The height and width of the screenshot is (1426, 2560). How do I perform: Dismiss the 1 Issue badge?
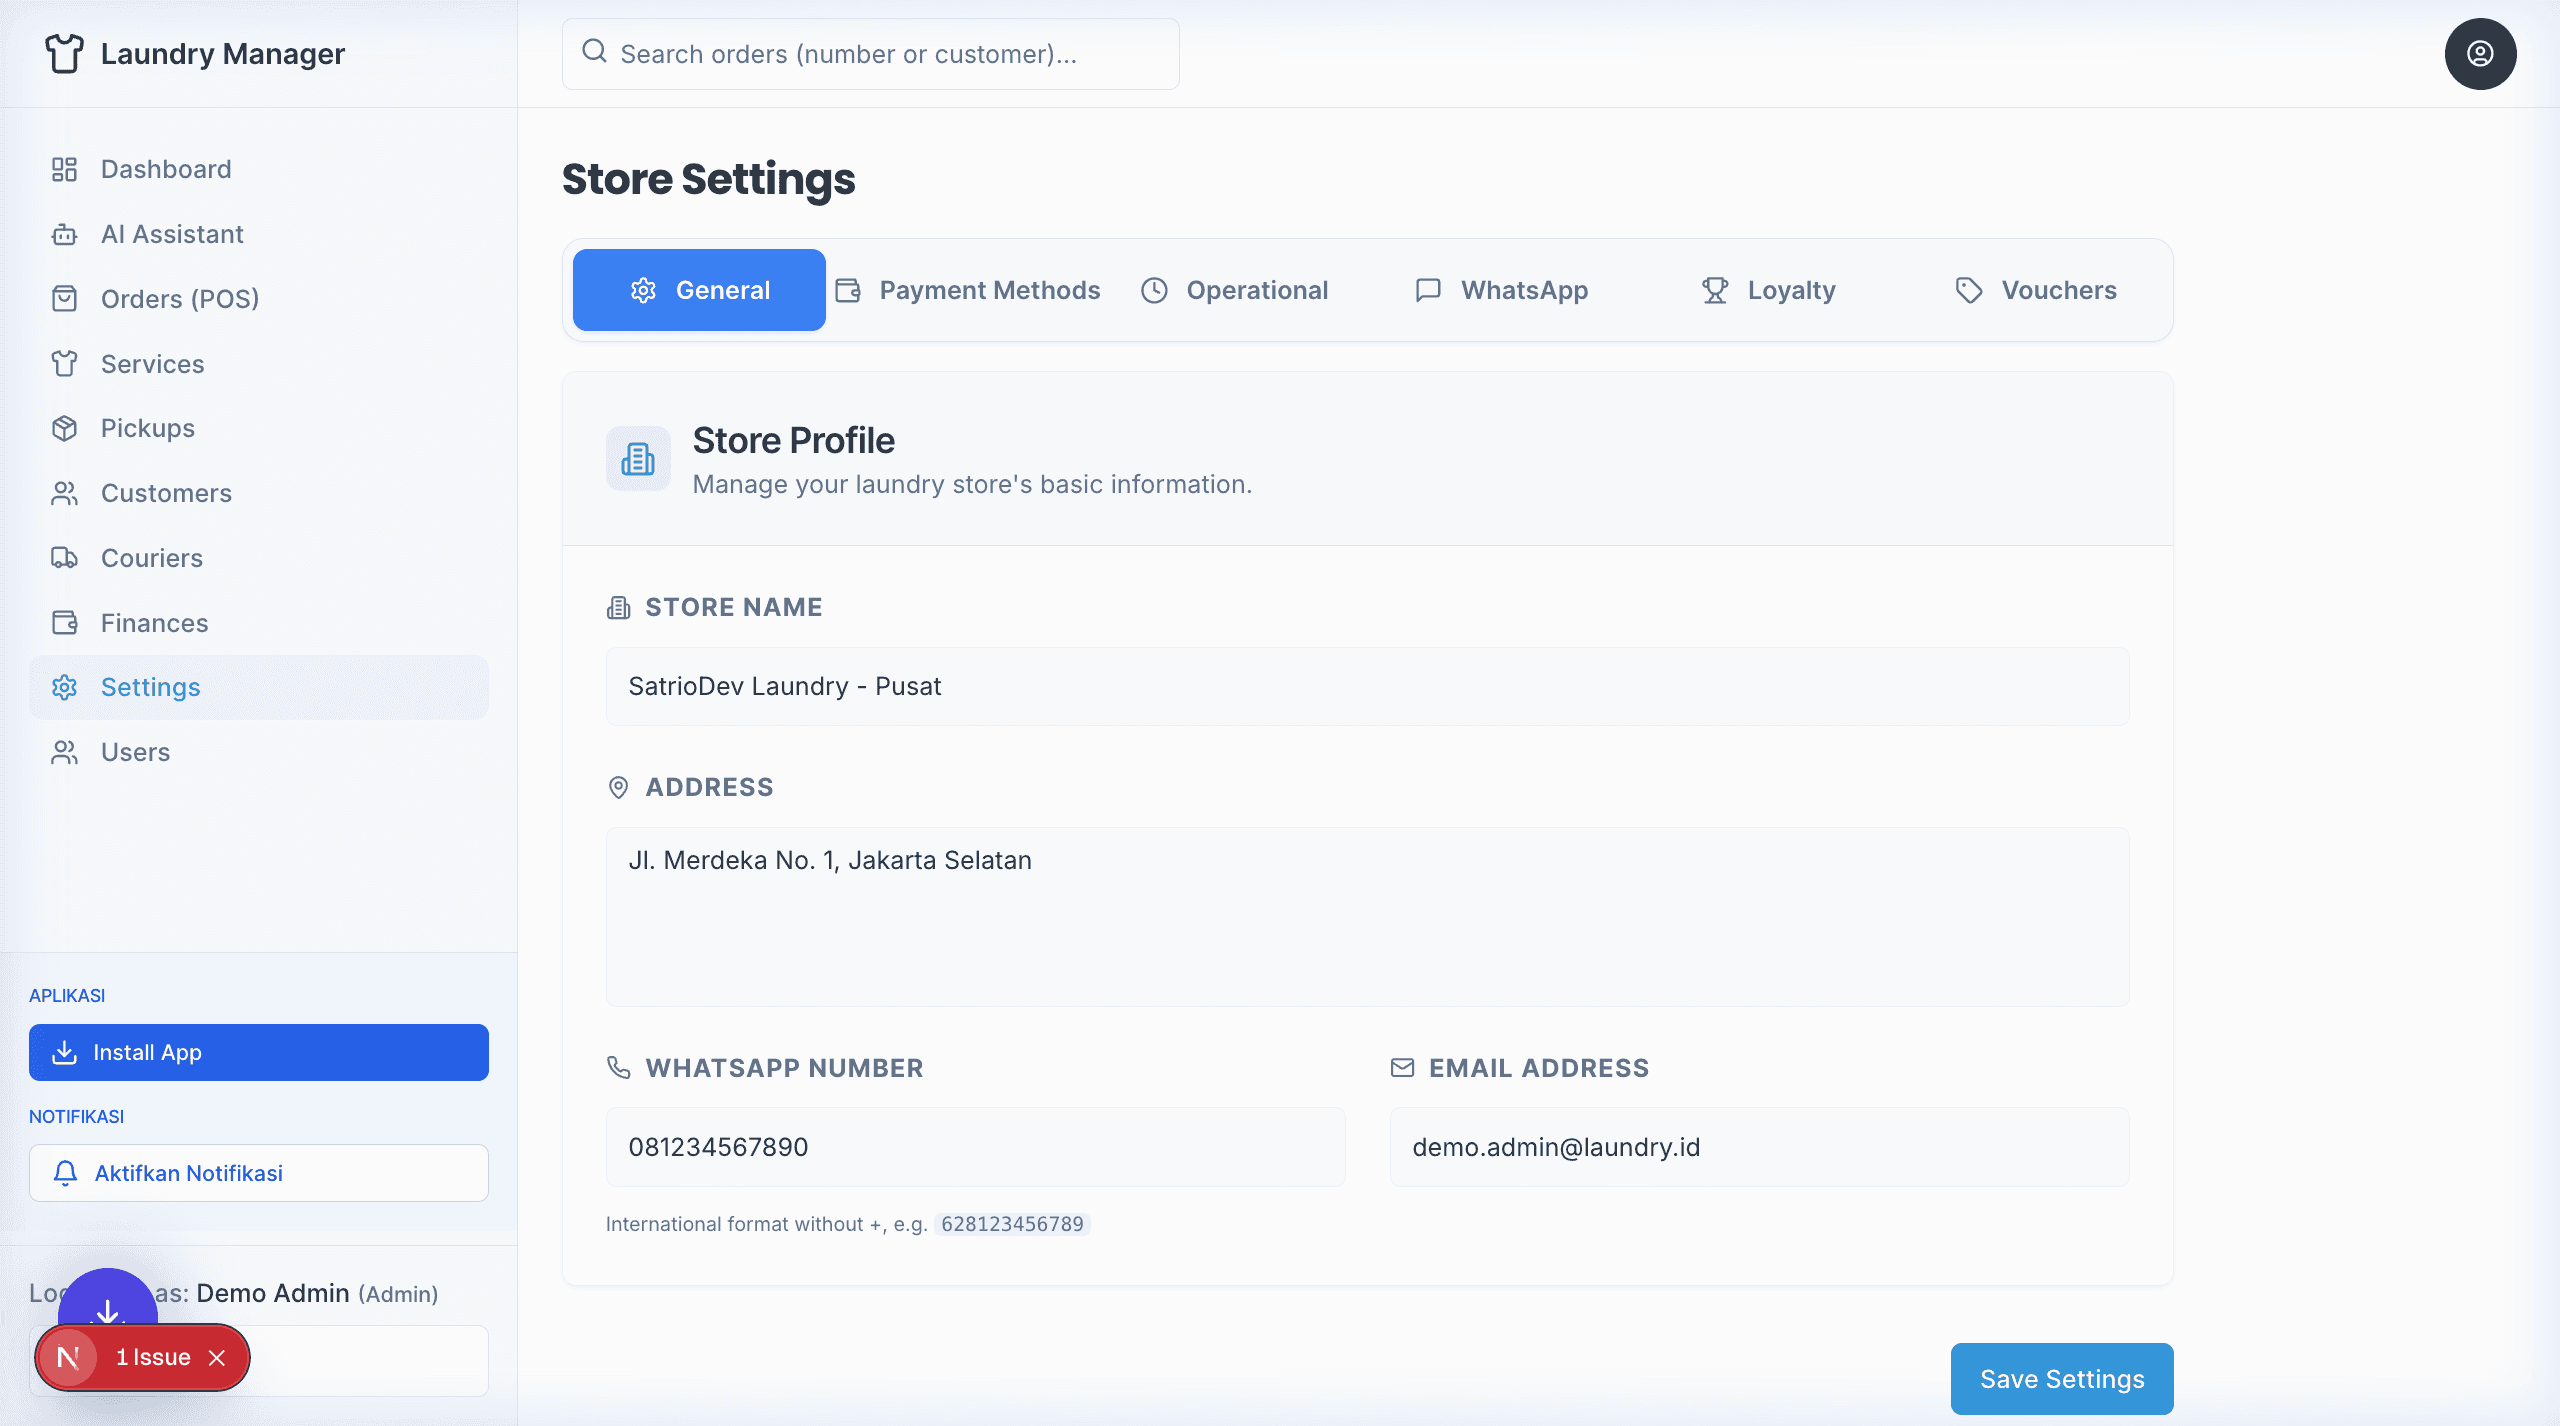(x=217, y=1357)
